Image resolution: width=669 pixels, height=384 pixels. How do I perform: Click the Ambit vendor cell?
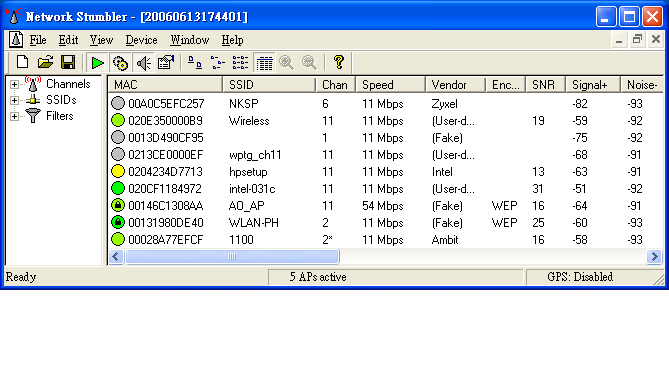[445, 240]
